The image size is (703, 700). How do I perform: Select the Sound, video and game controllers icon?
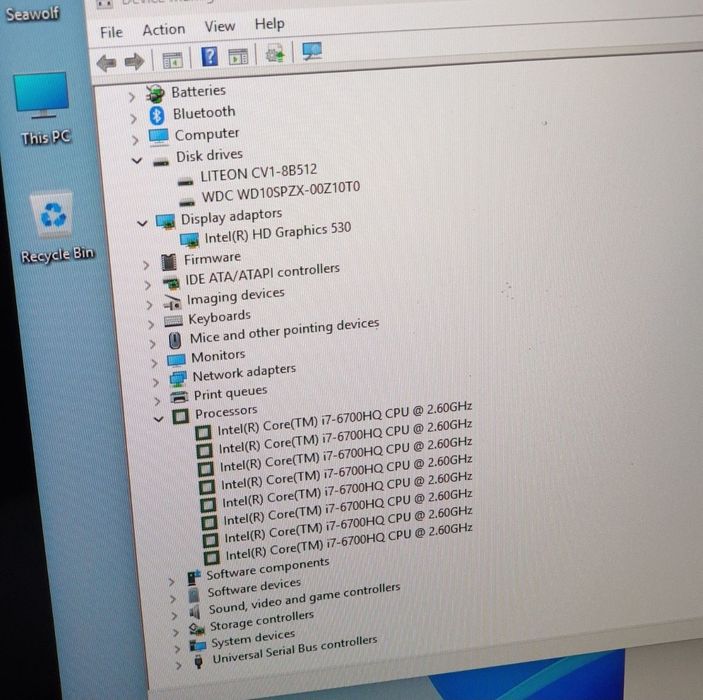(x=195, y=612)
